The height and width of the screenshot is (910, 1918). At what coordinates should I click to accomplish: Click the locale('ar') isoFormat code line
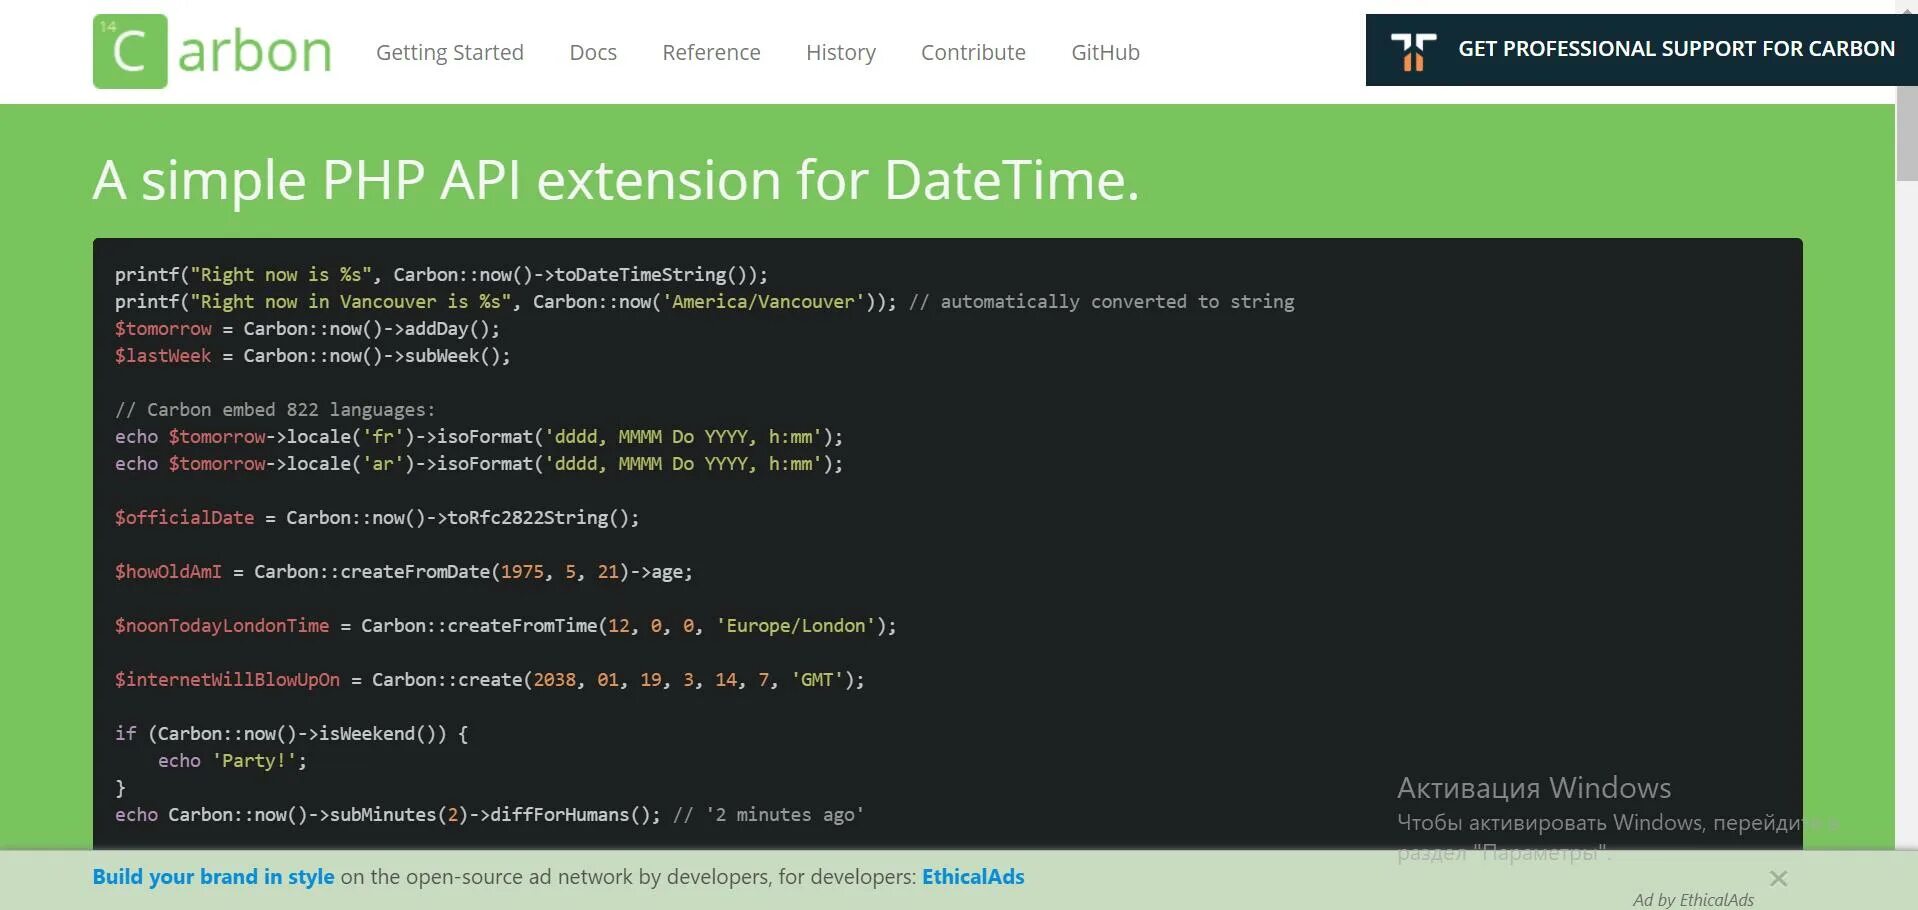[479, 463]
